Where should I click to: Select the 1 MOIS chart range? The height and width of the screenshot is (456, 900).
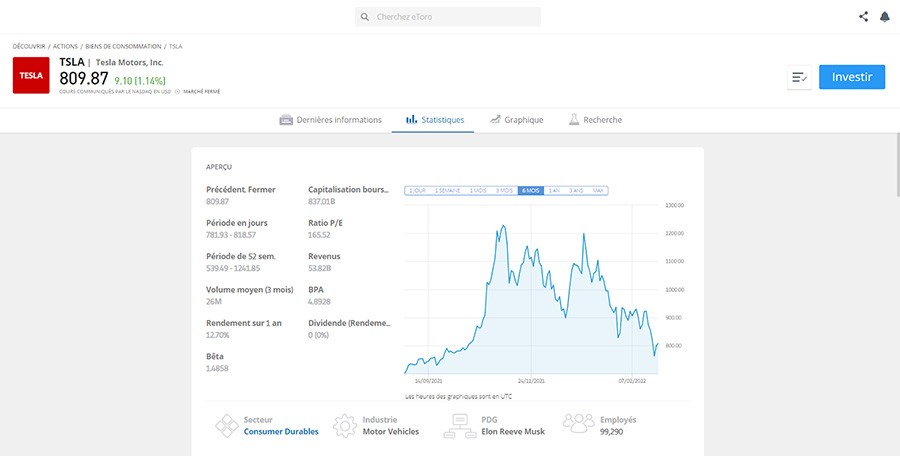(479, 191)
